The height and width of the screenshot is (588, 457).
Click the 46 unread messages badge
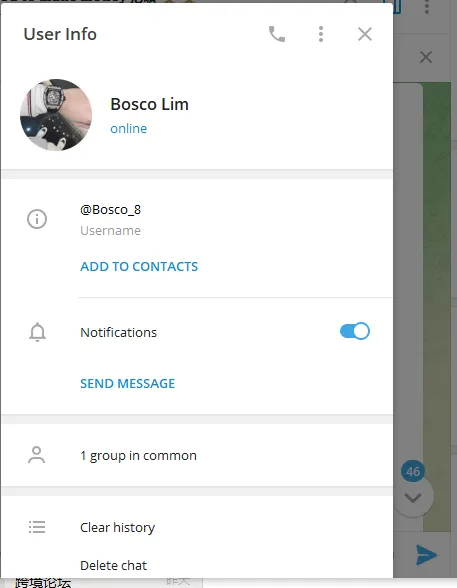tap(413, 471)
